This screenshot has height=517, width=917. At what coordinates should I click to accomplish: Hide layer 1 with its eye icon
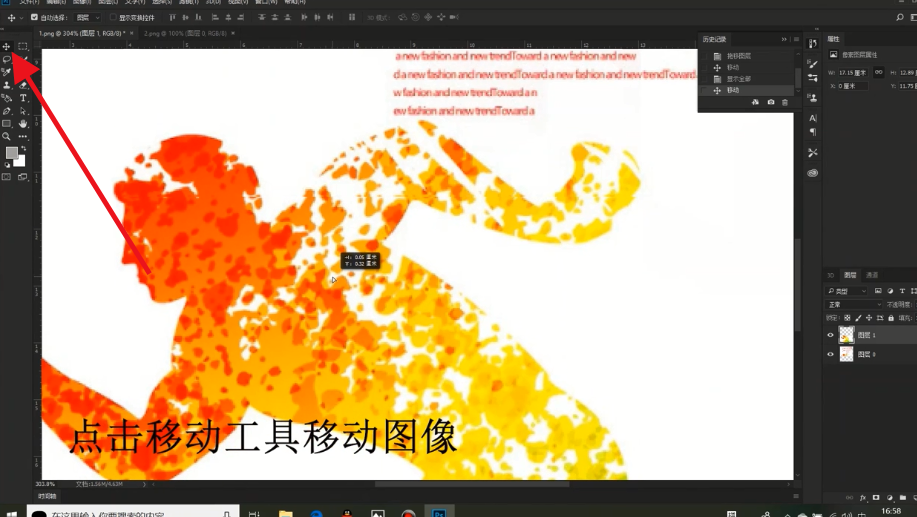830,335
